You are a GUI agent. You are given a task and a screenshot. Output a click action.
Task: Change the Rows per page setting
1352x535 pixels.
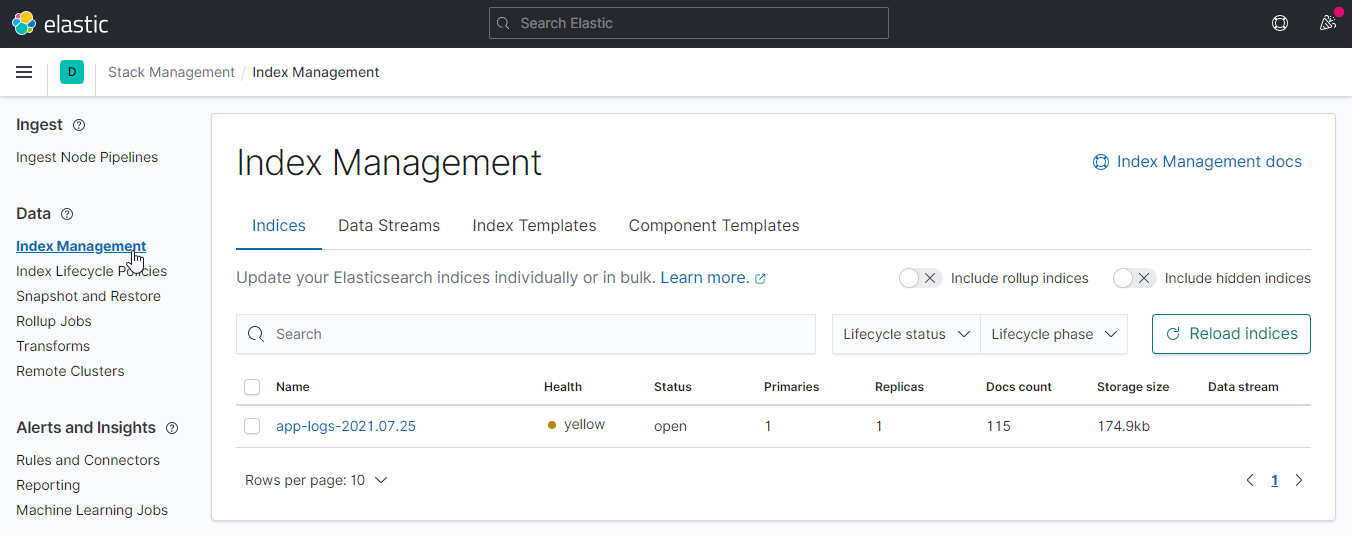point(316,480)
